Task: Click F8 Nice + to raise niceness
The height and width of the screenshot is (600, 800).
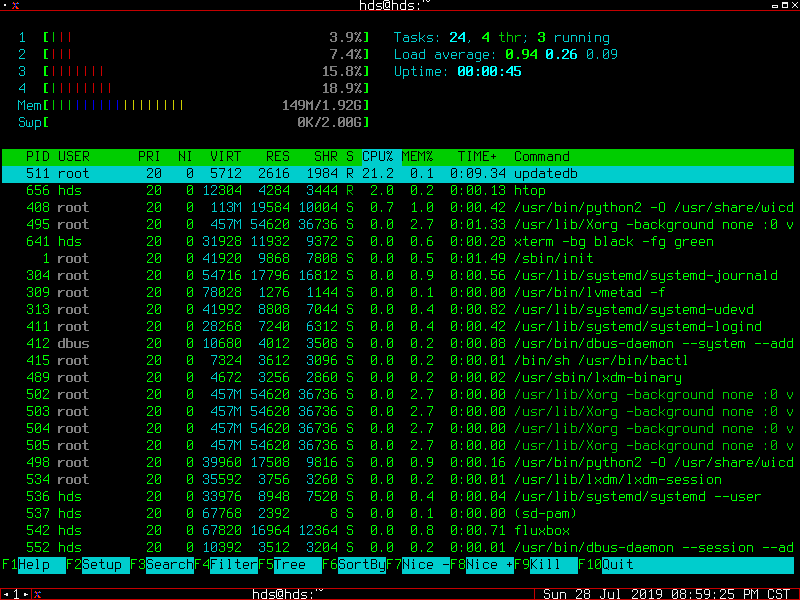Action: click(482, 565)
